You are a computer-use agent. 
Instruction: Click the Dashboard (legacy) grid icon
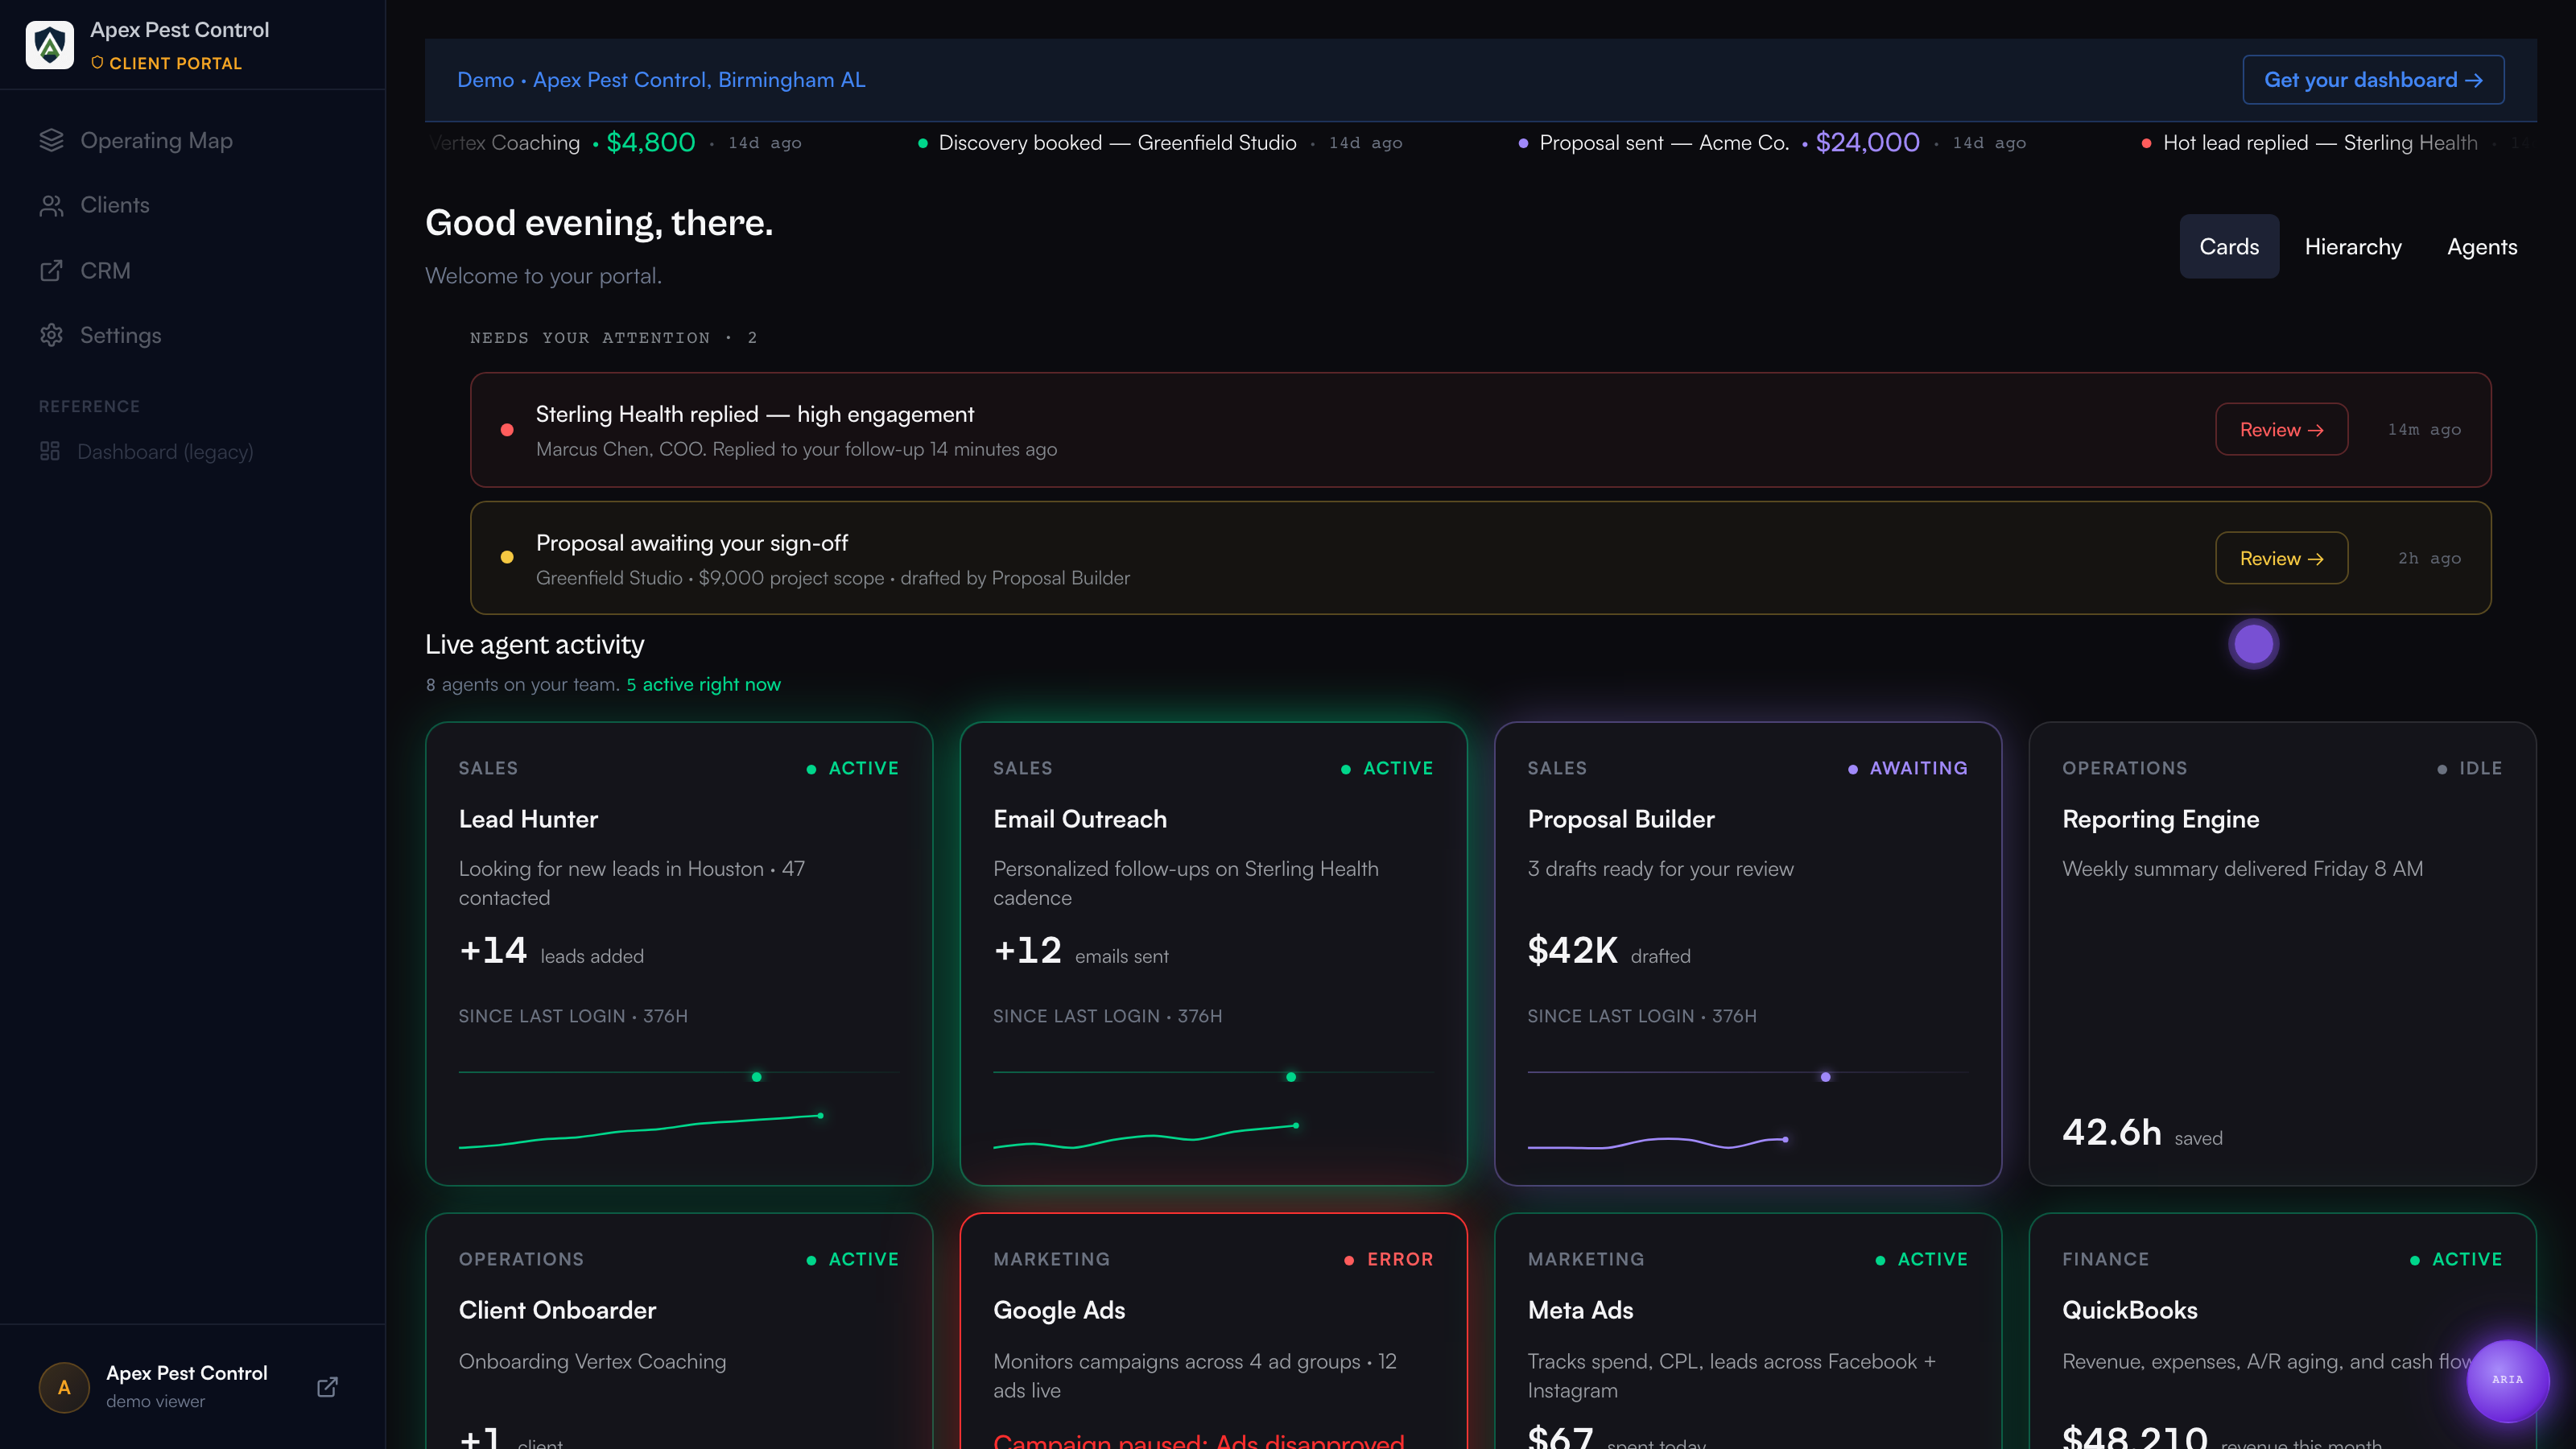click(x=50, y=452)
